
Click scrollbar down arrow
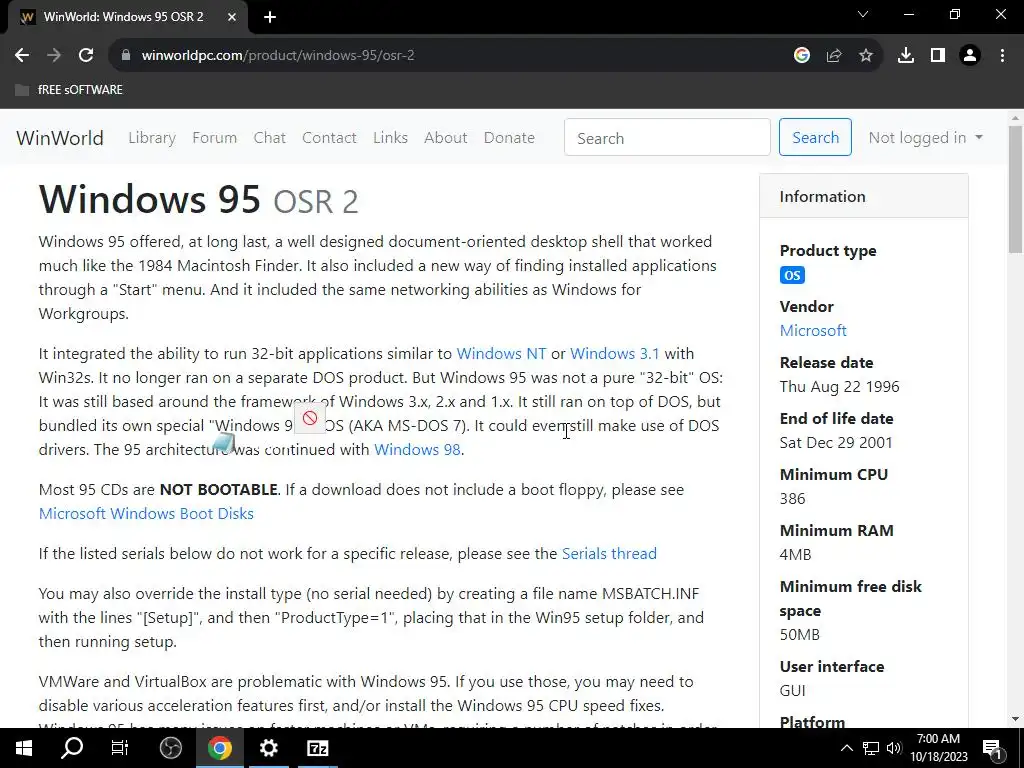(x=1015, y=719)
